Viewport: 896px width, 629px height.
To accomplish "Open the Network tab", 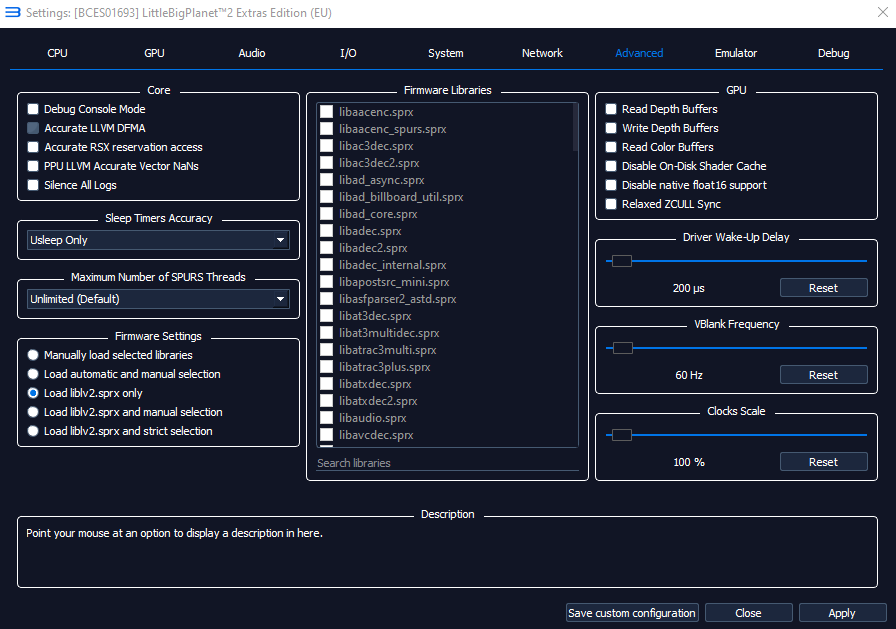I will [542, 53].
